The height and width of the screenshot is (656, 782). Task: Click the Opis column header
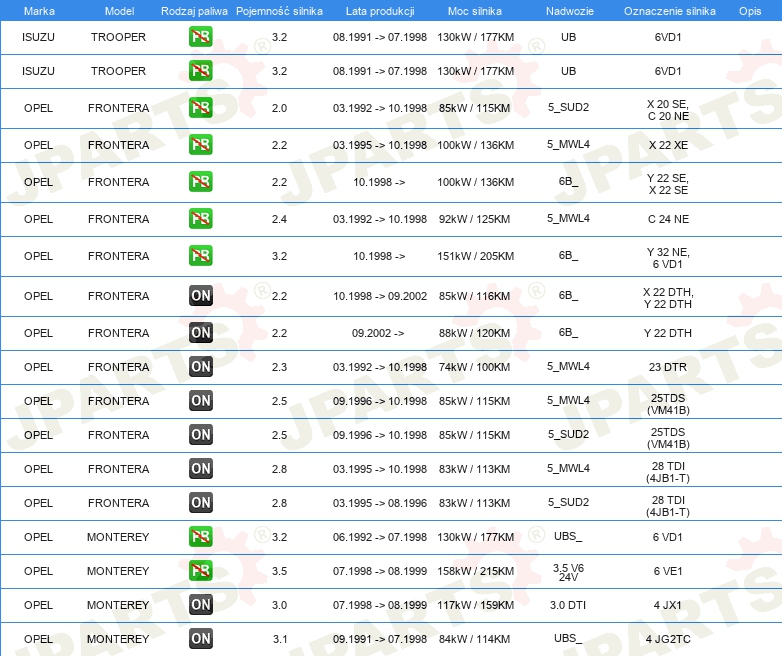(x=750, y=11)
